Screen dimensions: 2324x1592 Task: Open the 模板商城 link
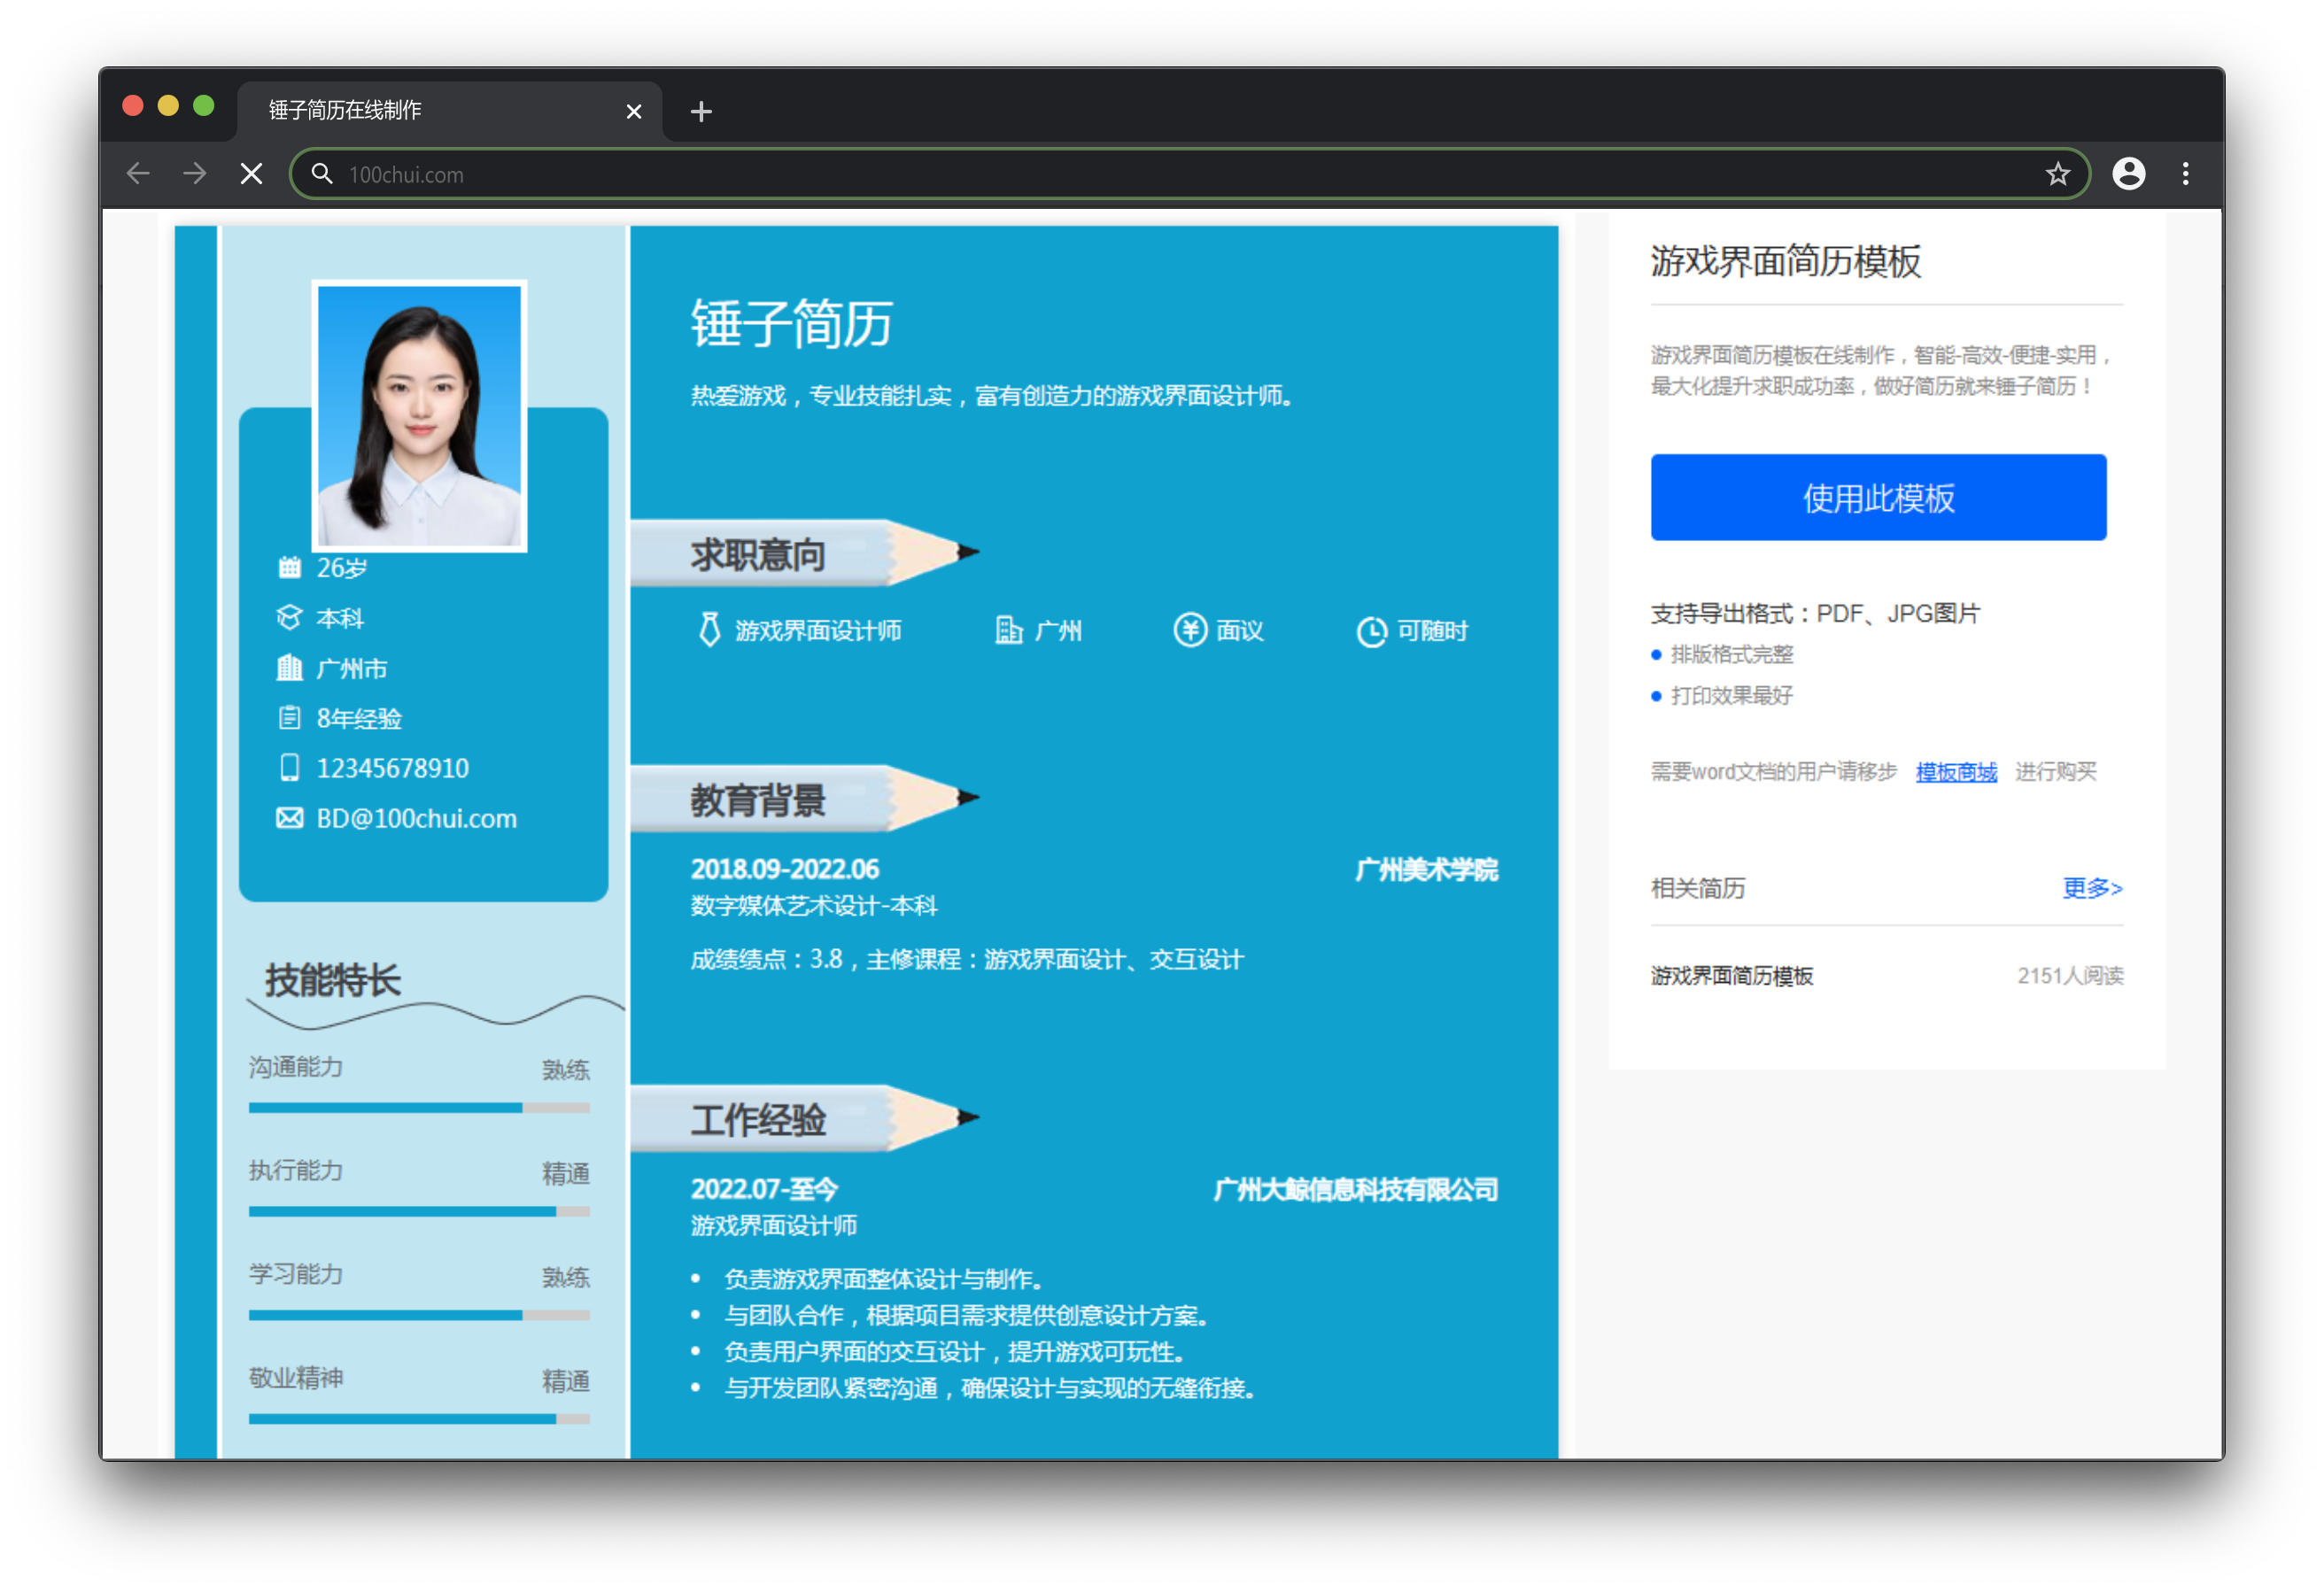(x=1956, y=771)
